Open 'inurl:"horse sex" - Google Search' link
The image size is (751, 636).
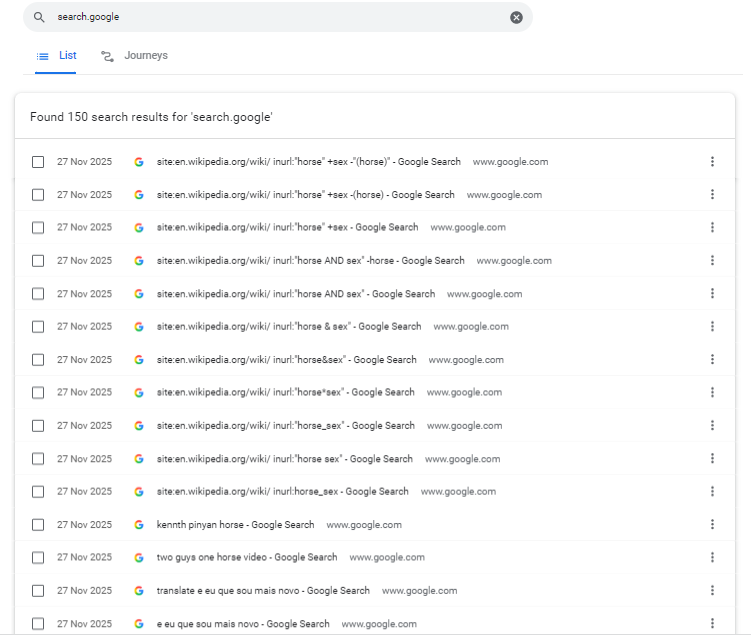284,459
